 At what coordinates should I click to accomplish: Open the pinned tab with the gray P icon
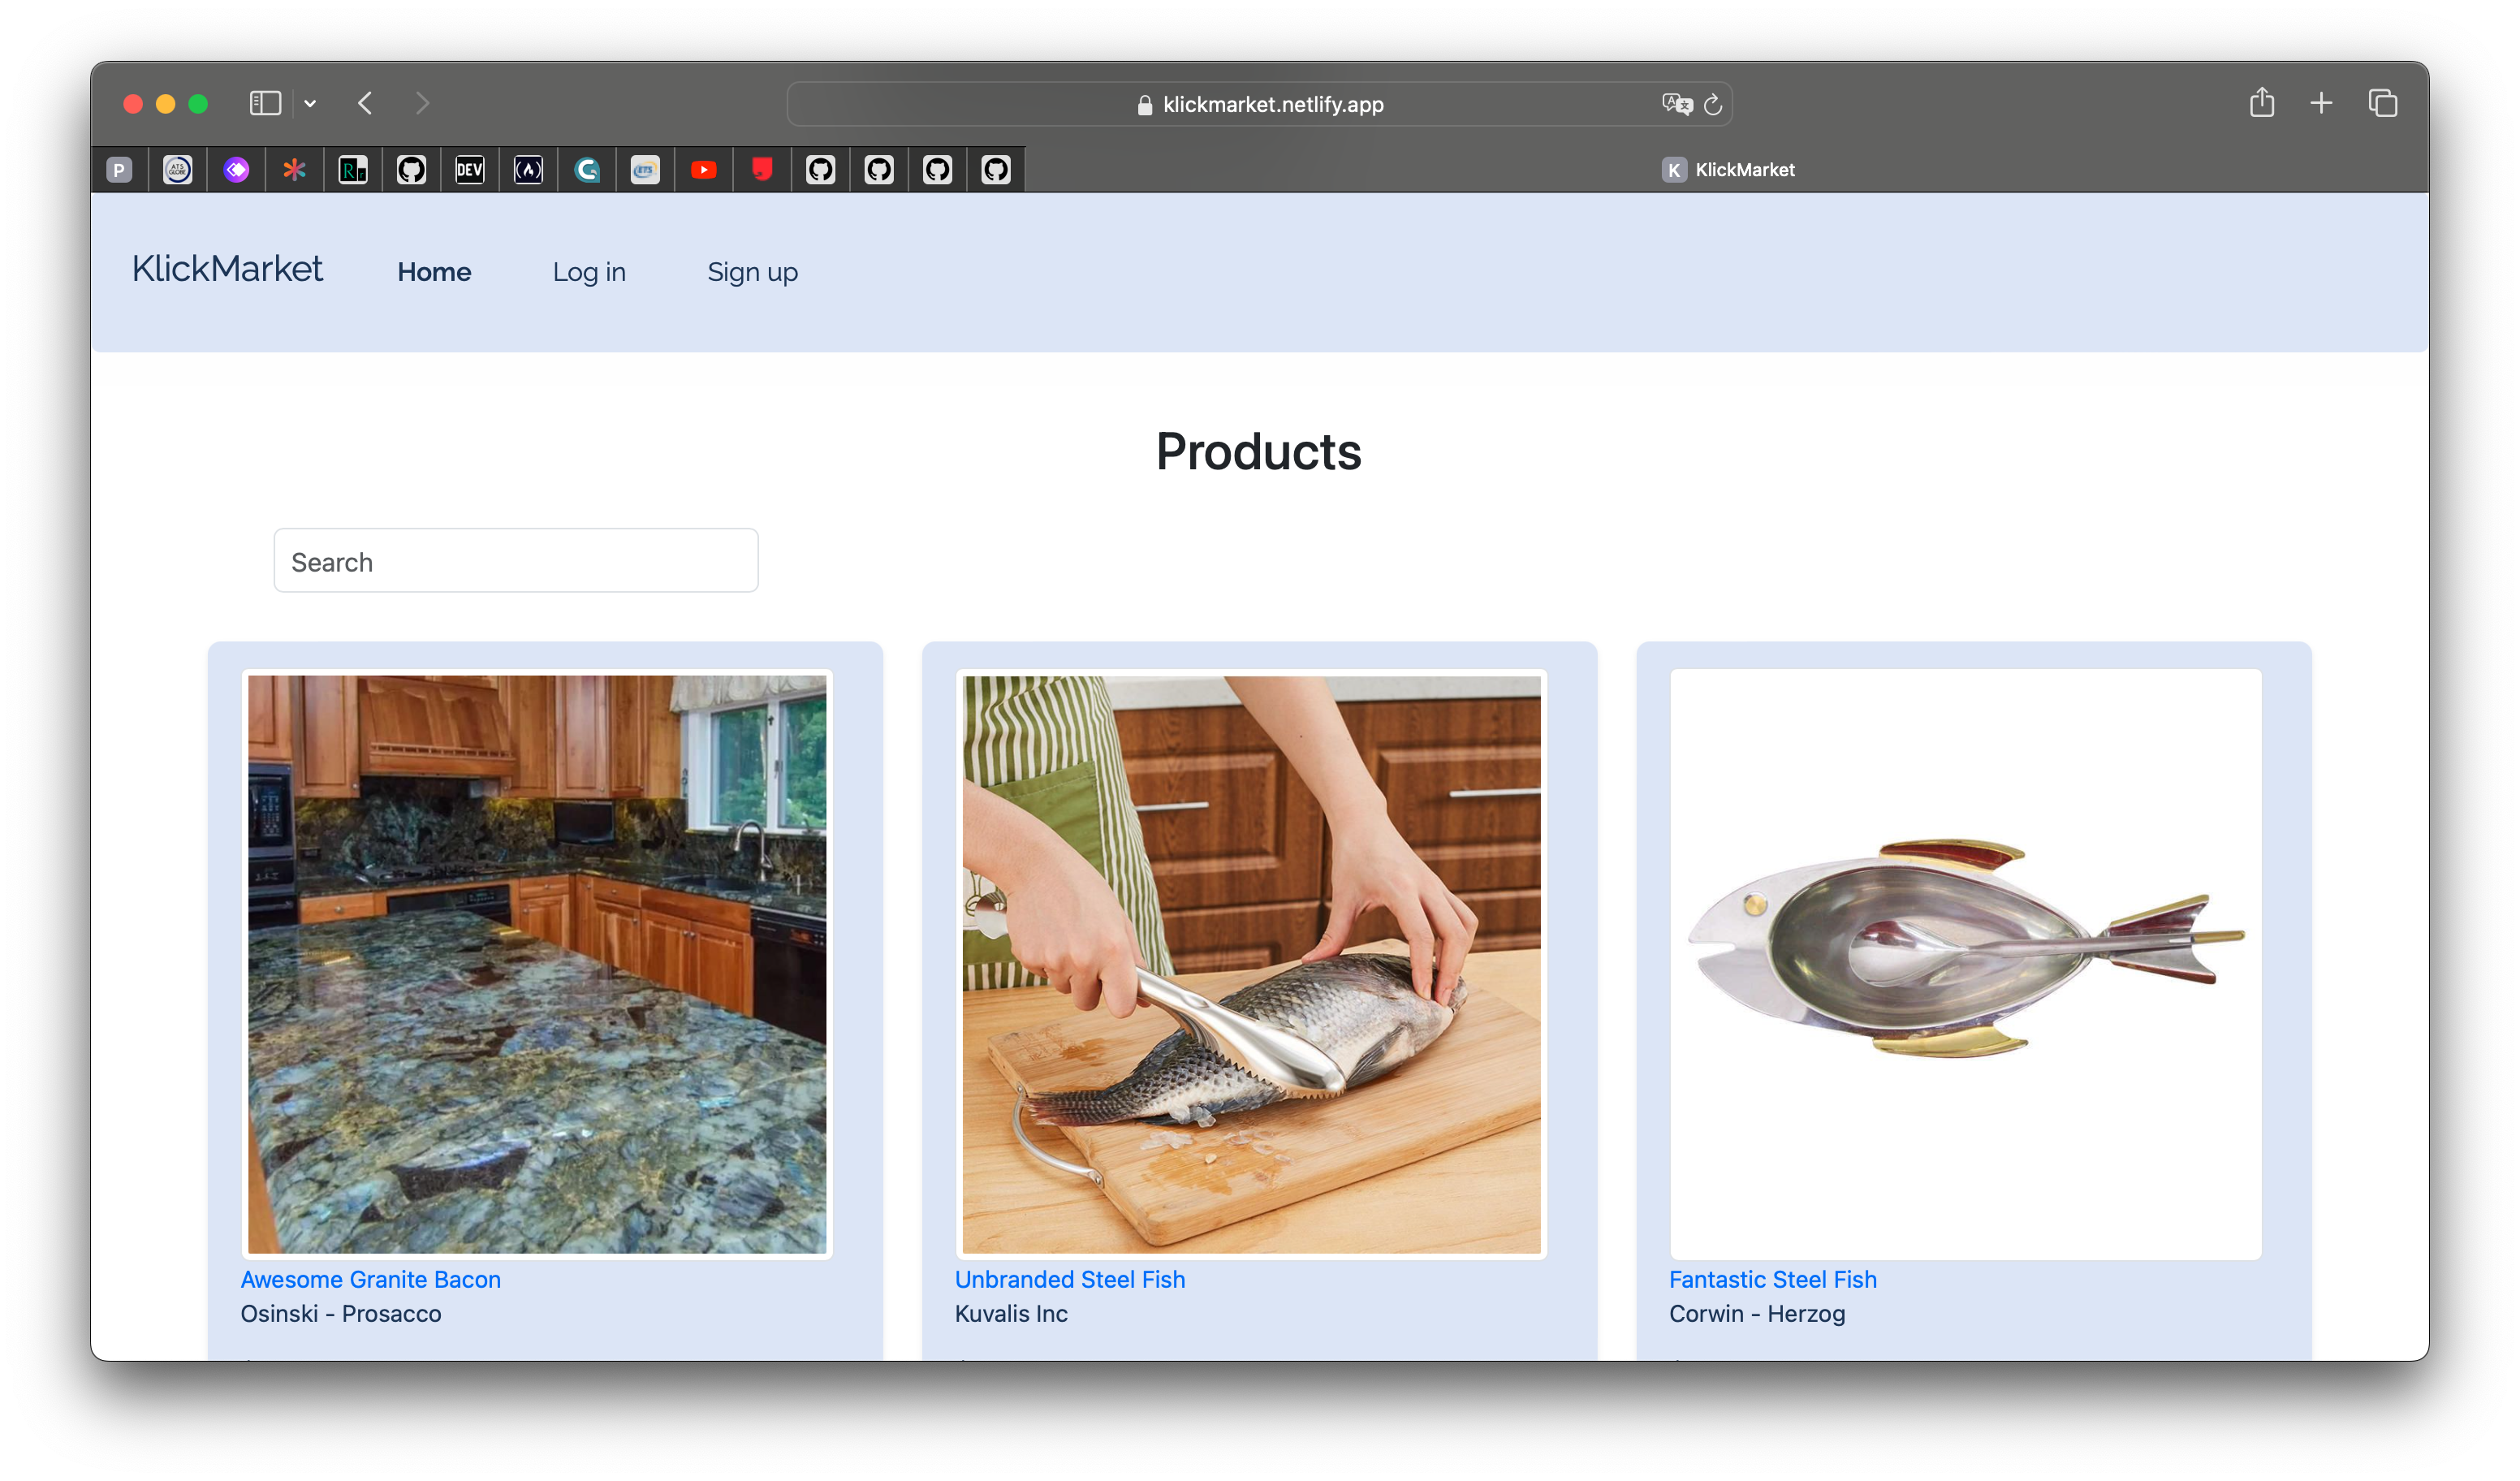coord(119,170)
